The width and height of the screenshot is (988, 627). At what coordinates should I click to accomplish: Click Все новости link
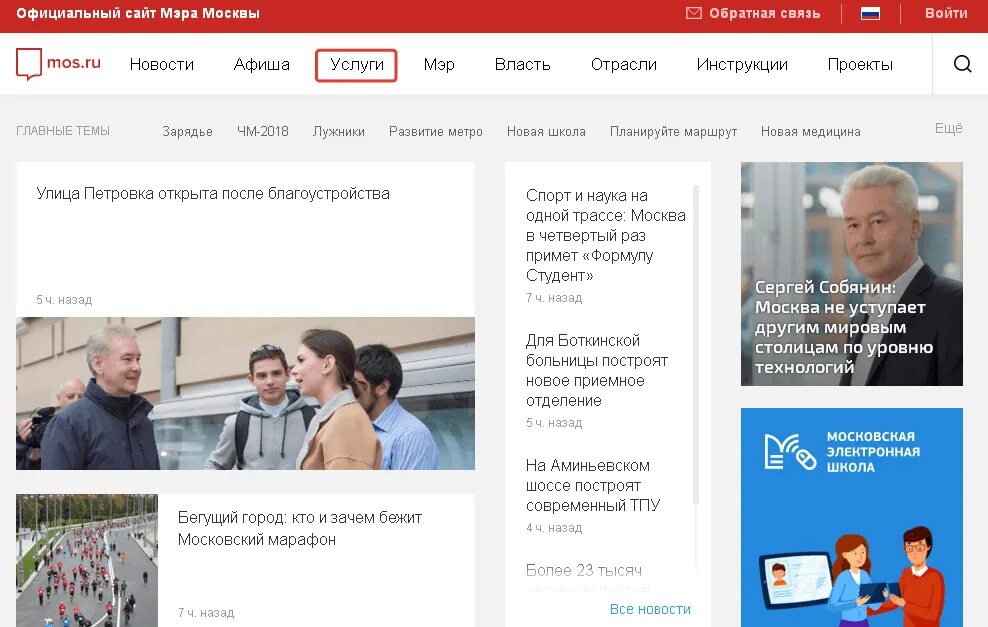click(650, 609)
